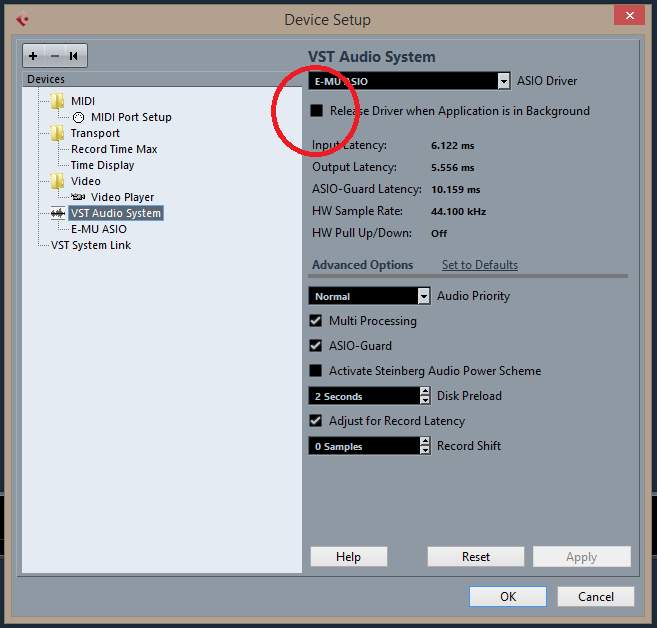The image size is (657, 628).
Task: Click the Advanced Options heading
Action: pos(363,265)
